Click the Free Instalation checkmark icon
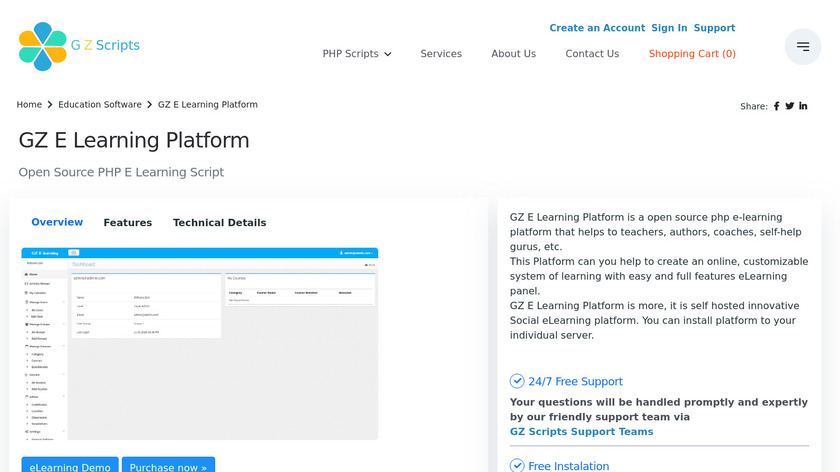Viewport: 840px width, 472px height. tap(517, 465)
